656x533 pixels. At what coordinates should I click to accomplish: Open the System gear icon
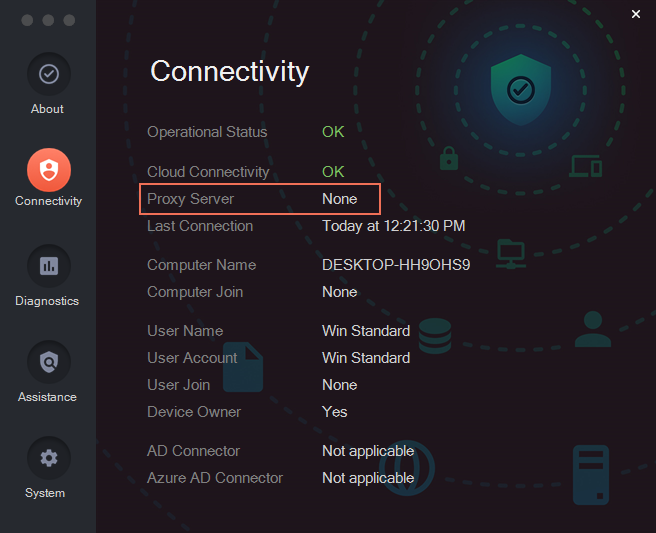(49, 458)
